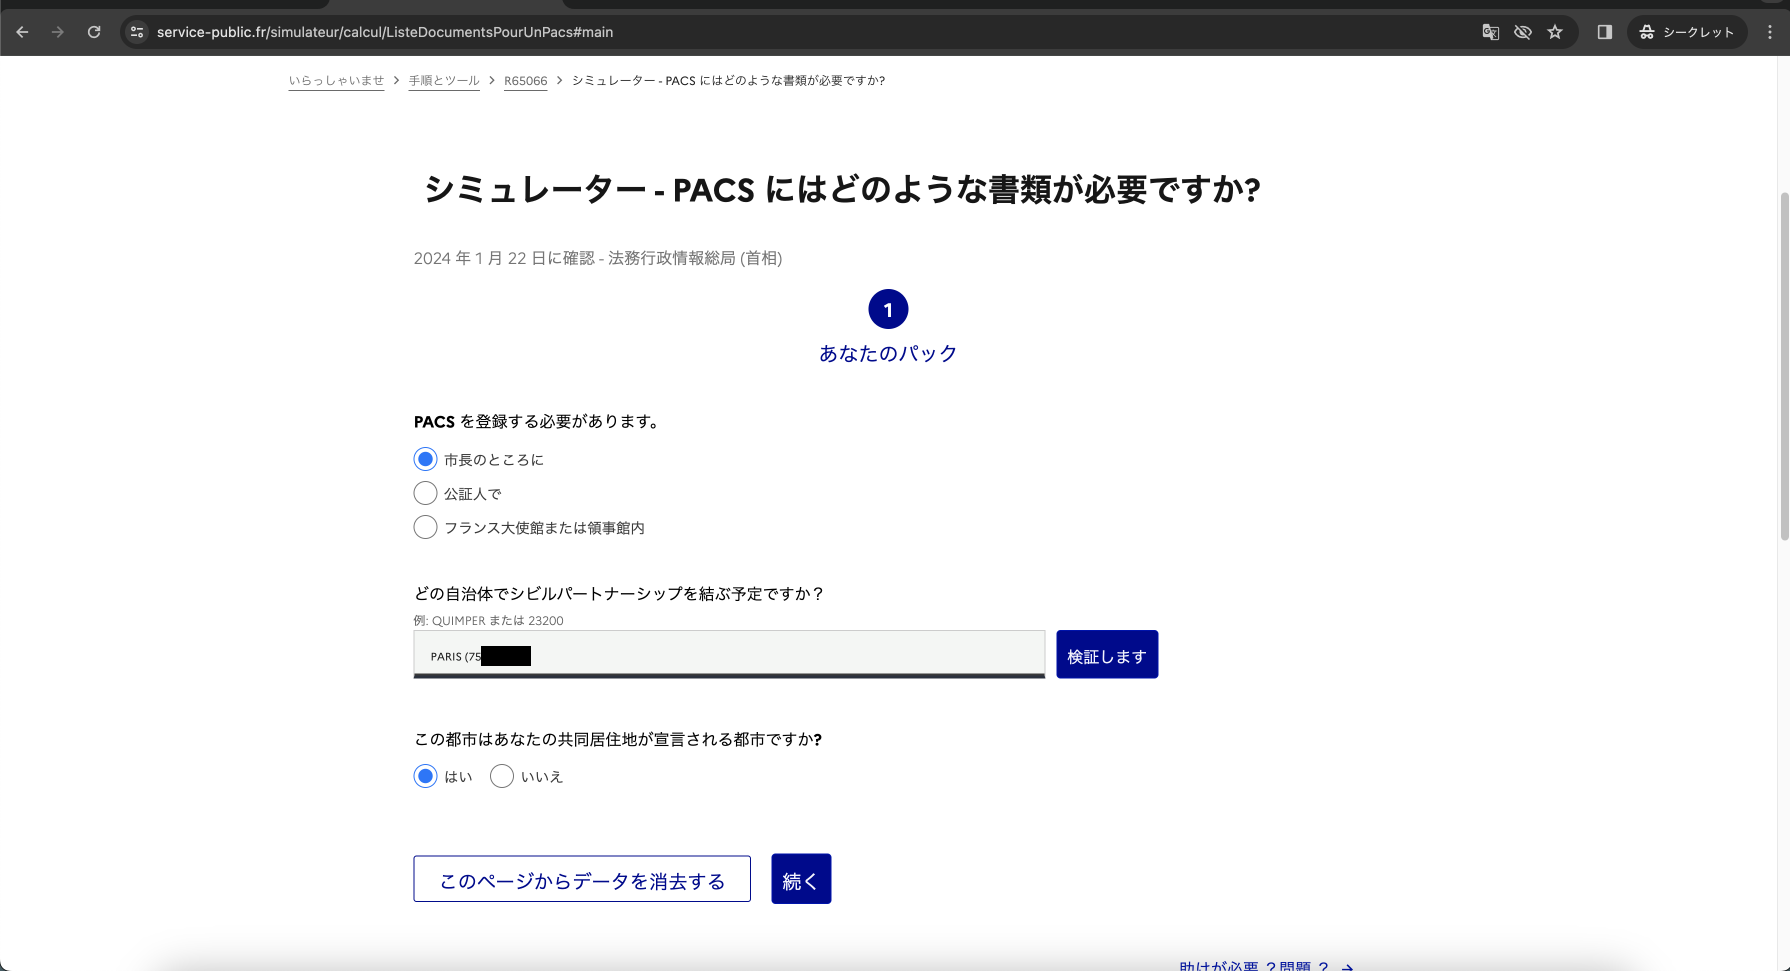Open the 助けが必要？問題？ help link
This screenshot has height=971, width=1790.
click(1266, 965)
